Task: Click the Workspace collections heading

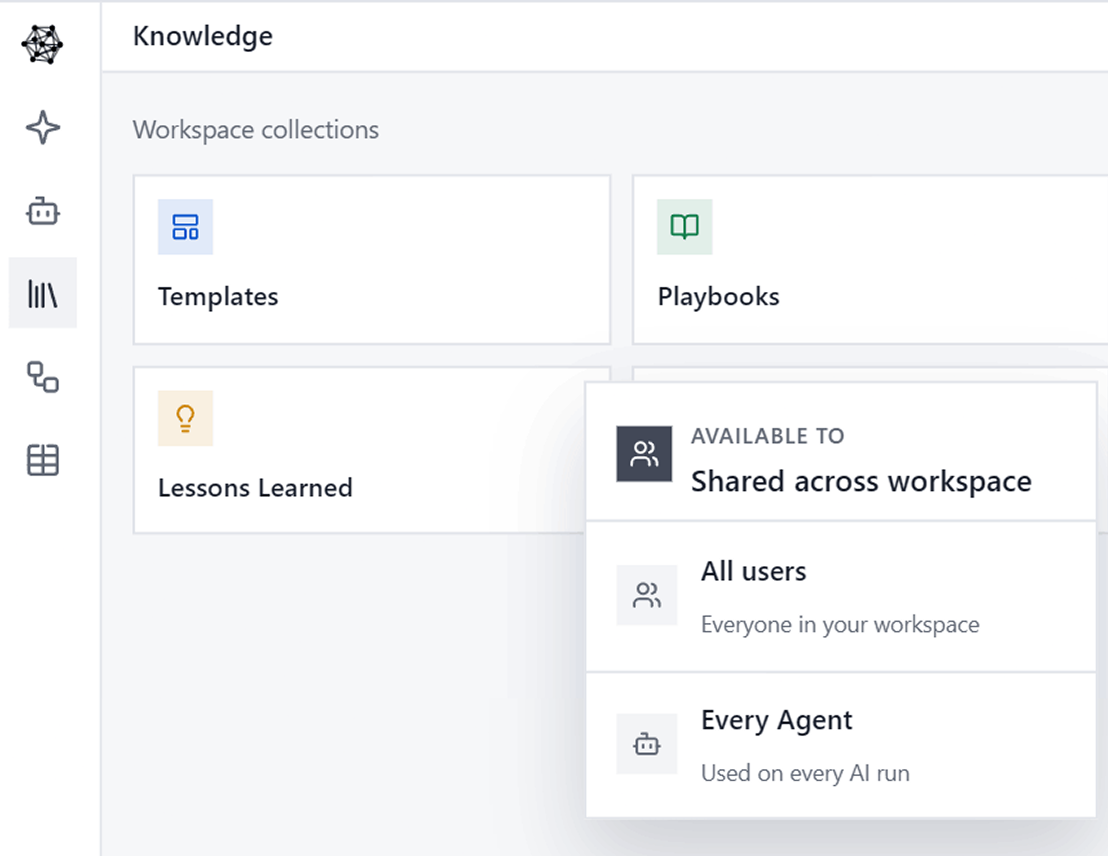Action: coord(256,130)
